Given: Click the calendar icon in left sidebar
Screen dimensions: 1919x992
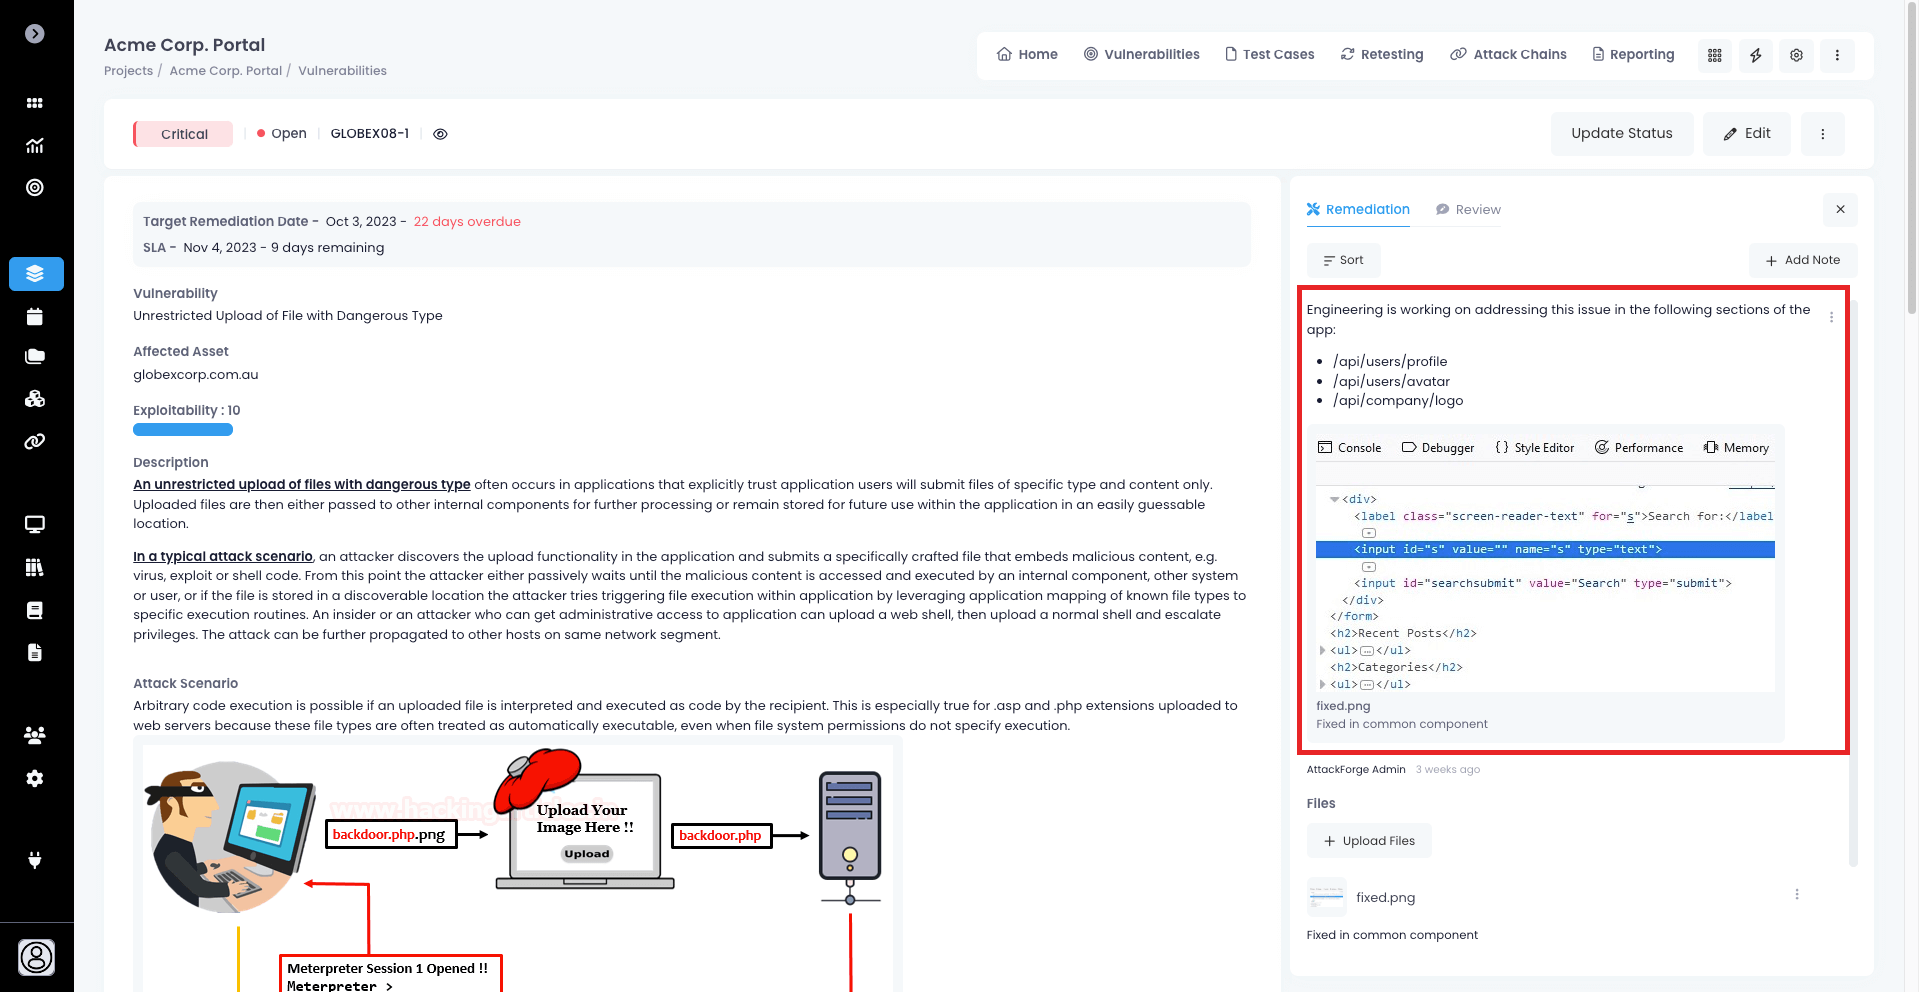Looking at the screenshot, I should coord(35,317).
